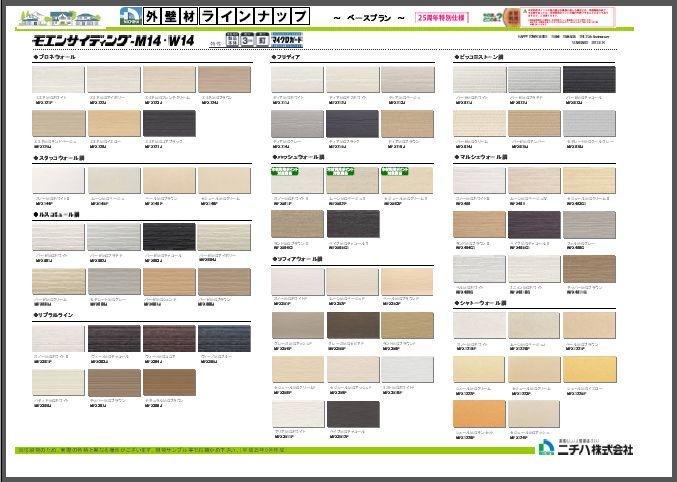Select the first white swatch under リブラルライン
677x482 pixels.
[x=58, y=339]
